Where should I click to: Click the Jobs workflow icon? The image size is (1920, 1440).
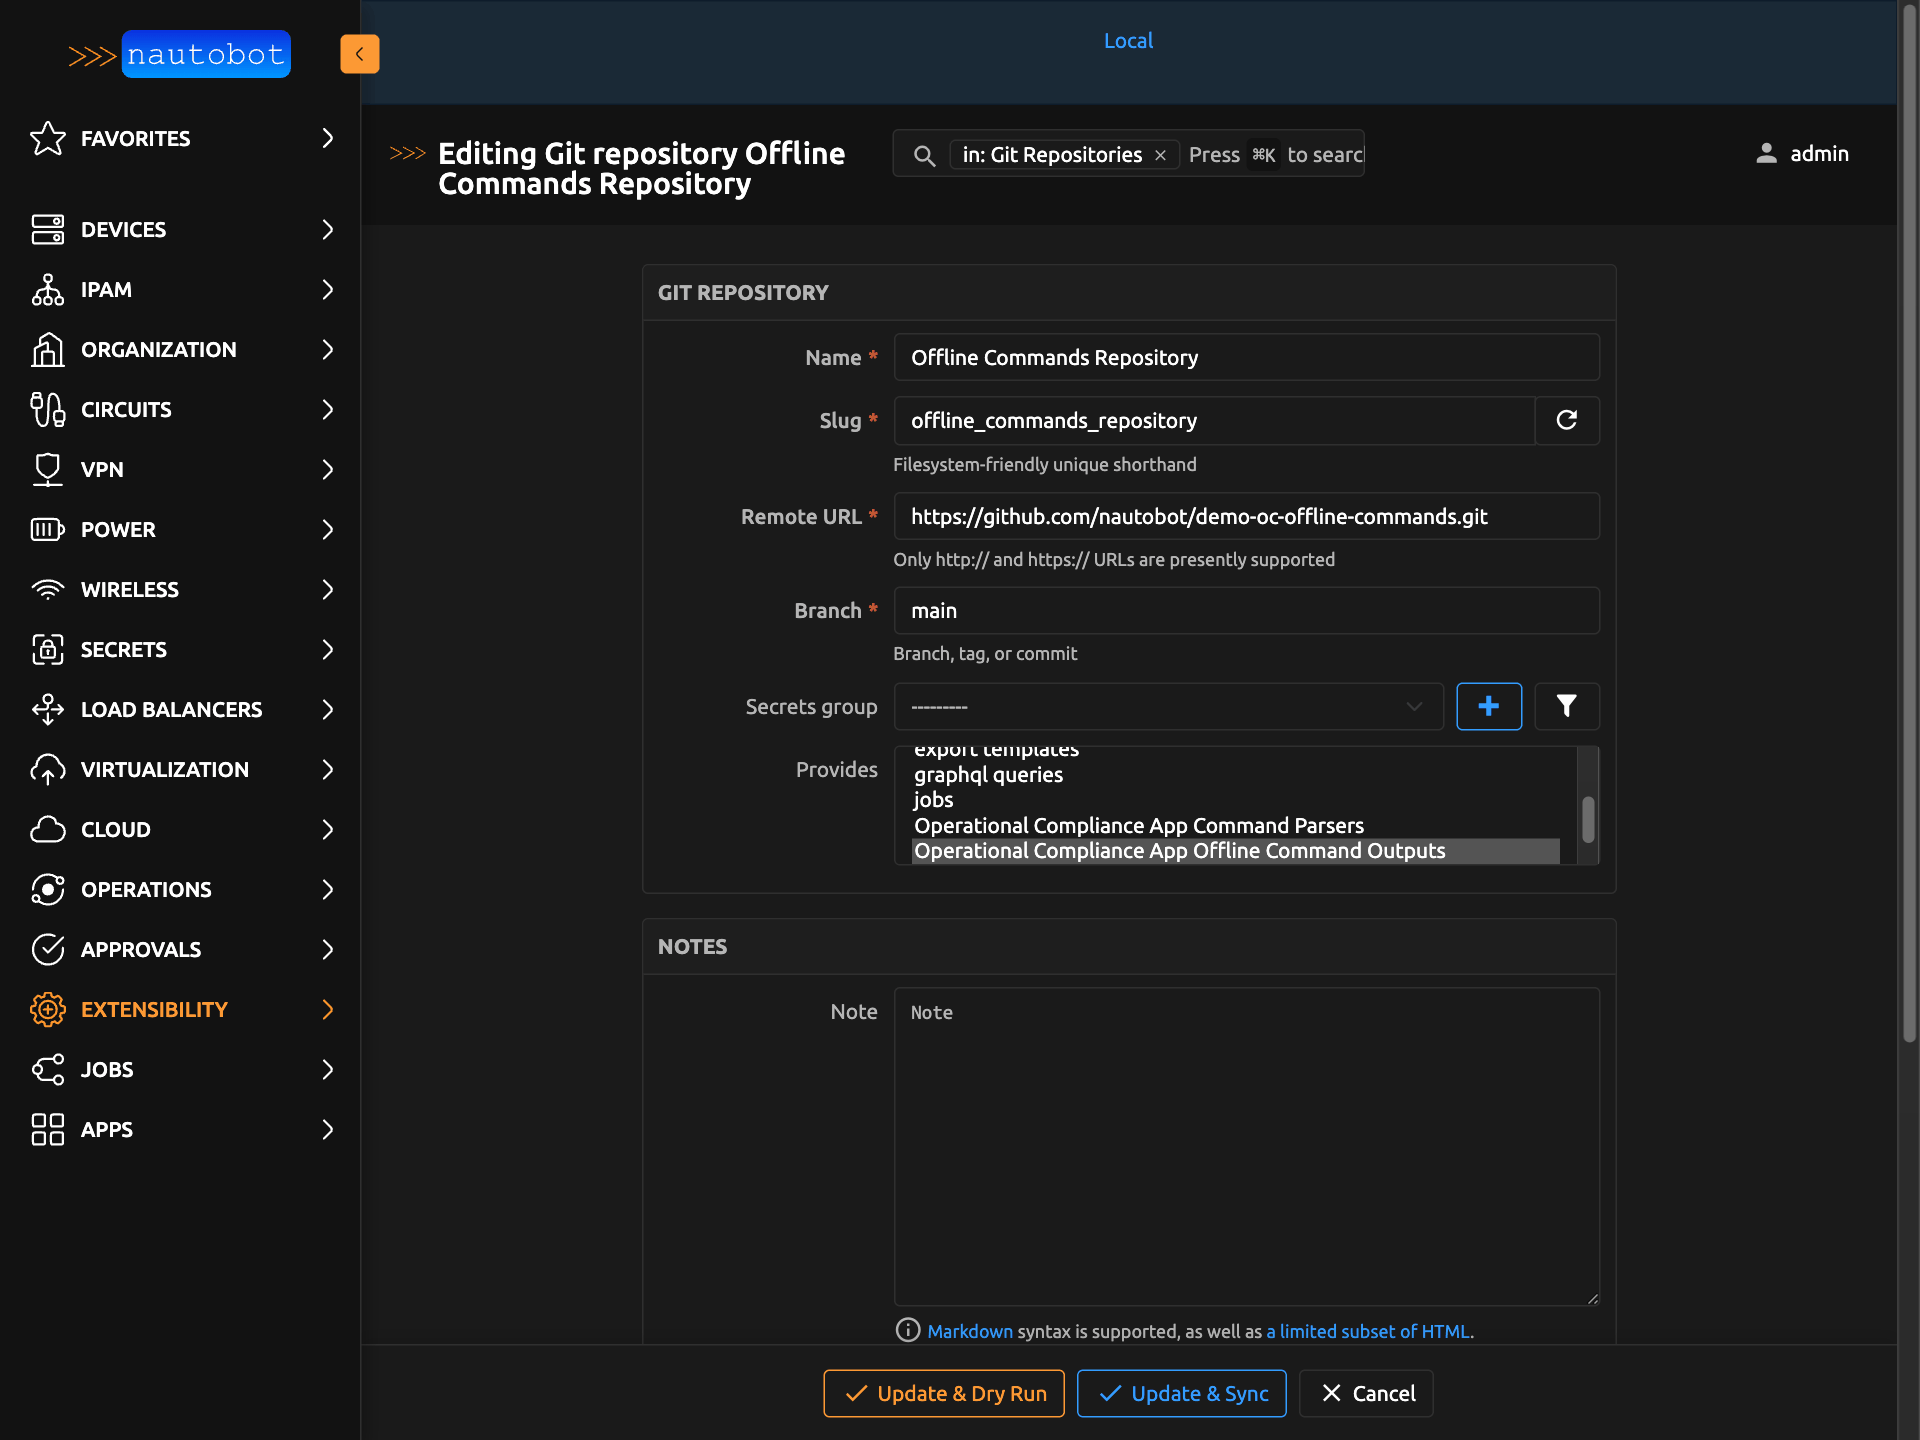point(48,1069)
